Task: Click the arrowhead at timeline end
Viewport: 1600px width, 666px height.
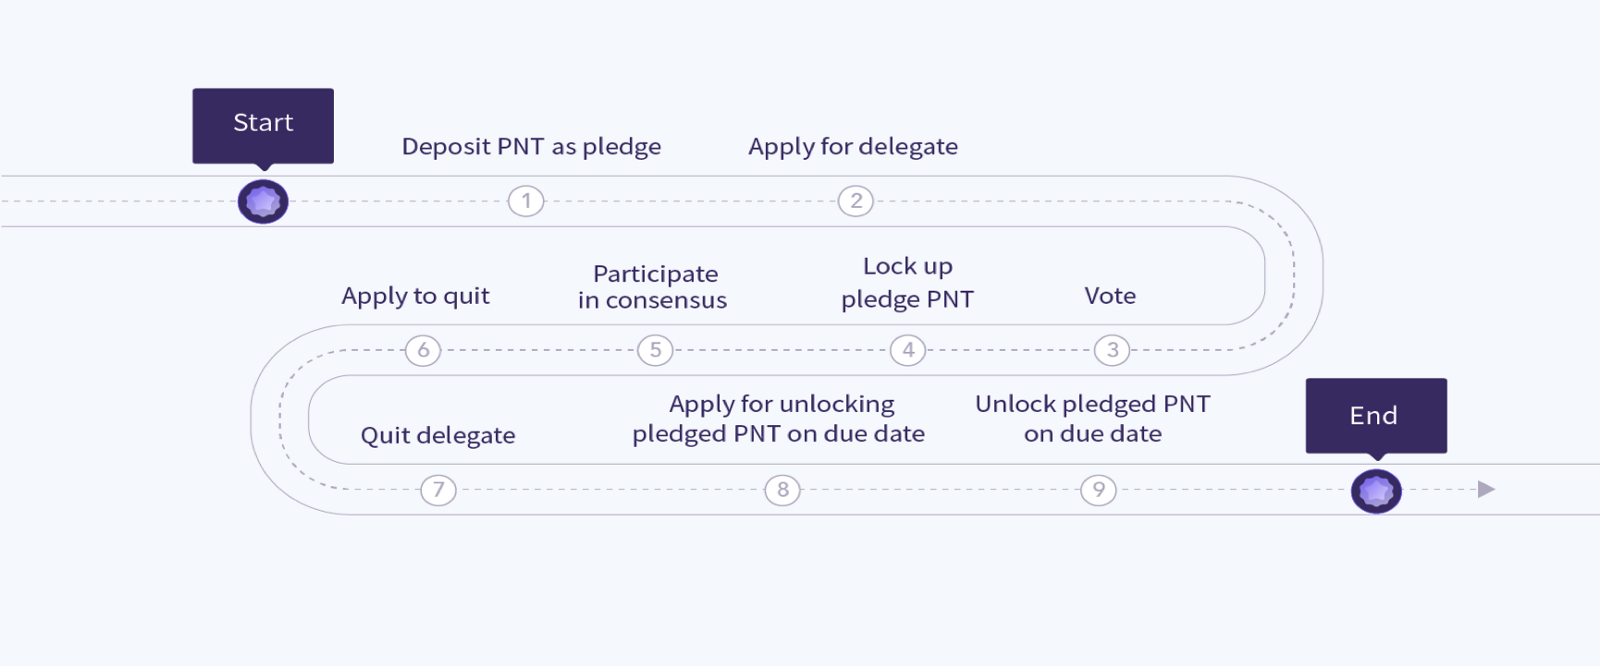Action: (x=1486, y=489)
